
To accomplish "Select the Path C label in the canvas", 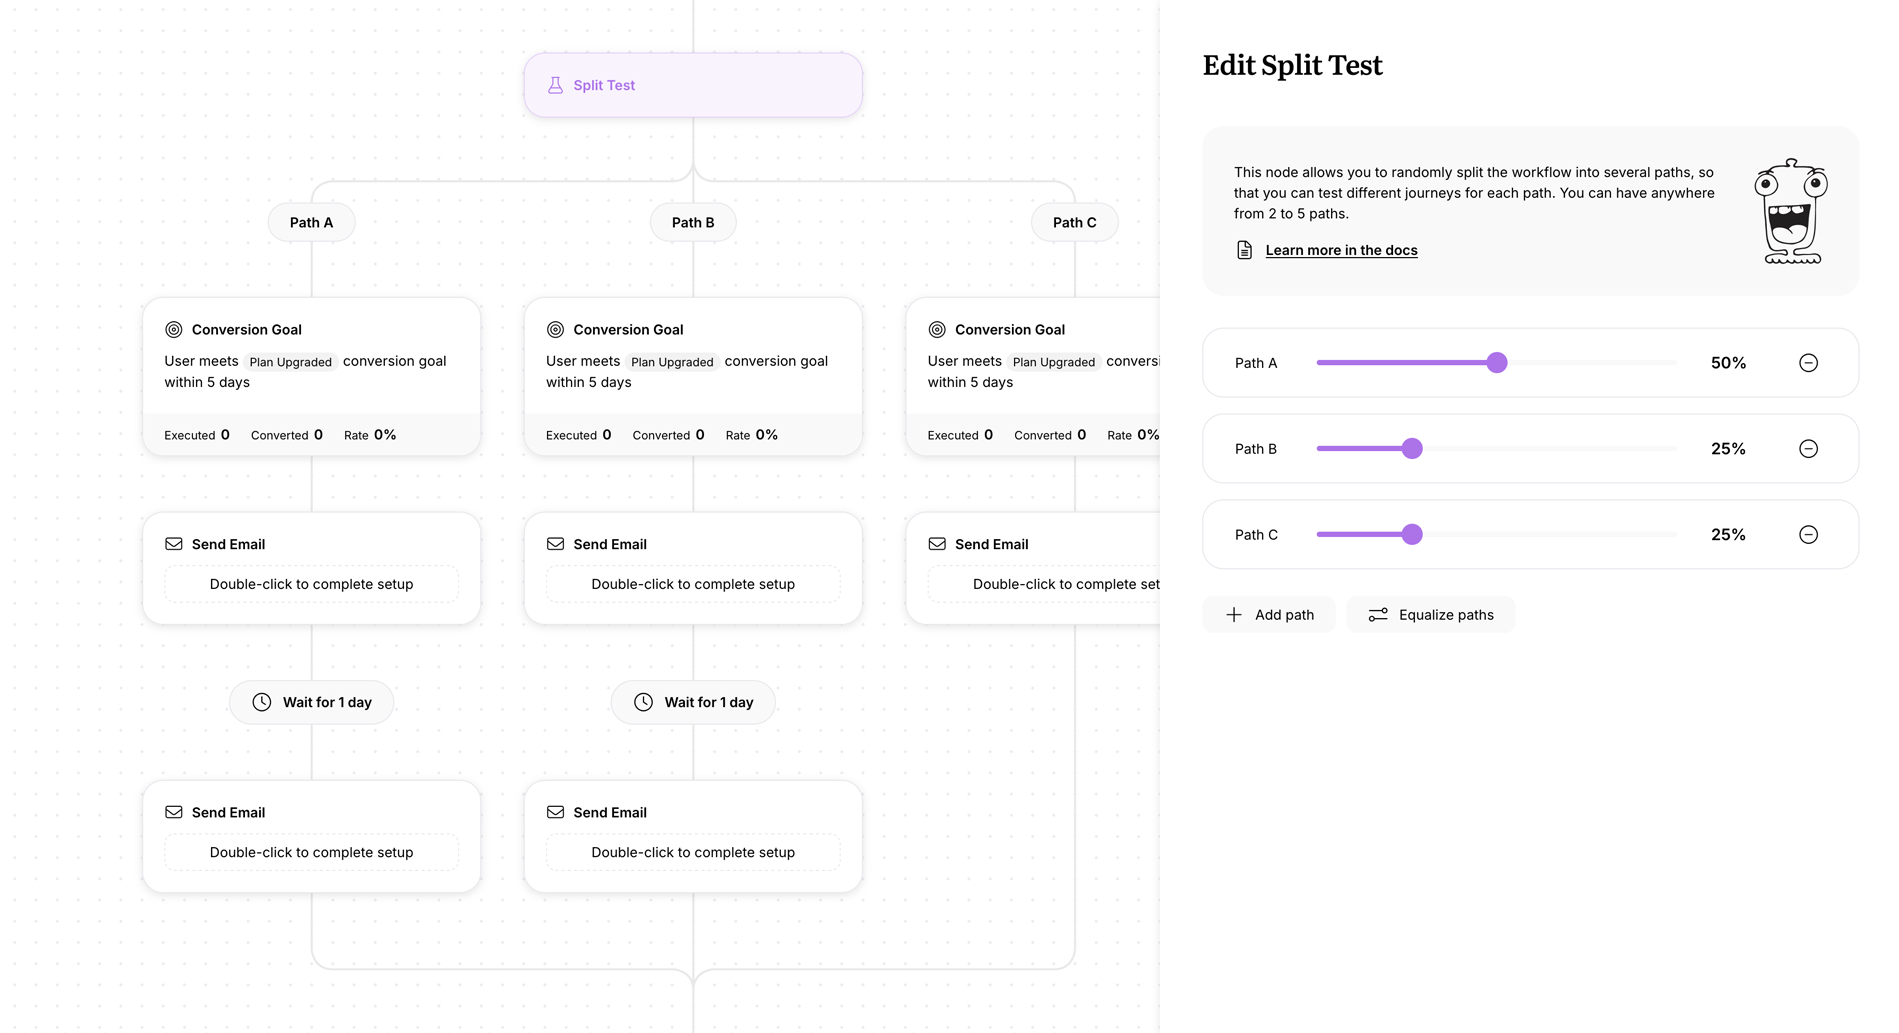I will (1074, 222).
